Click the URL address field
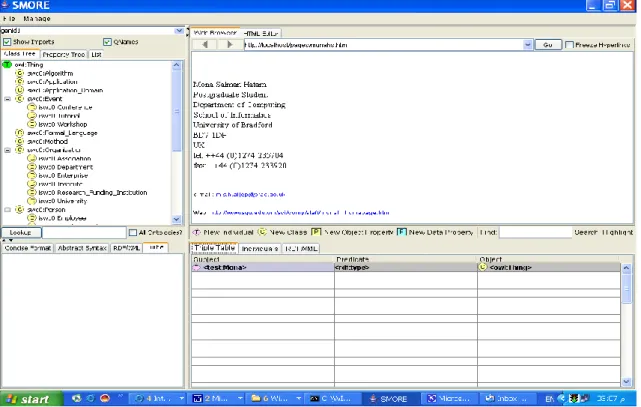This screenshot has height=407, width=641. coord(384,45)
